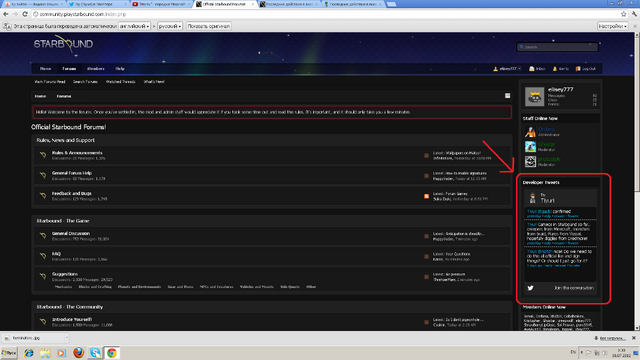The width and height of the screenshot is (640, 360).
Task: Open the Inbox envelope icon
Action: click(531, 69)
